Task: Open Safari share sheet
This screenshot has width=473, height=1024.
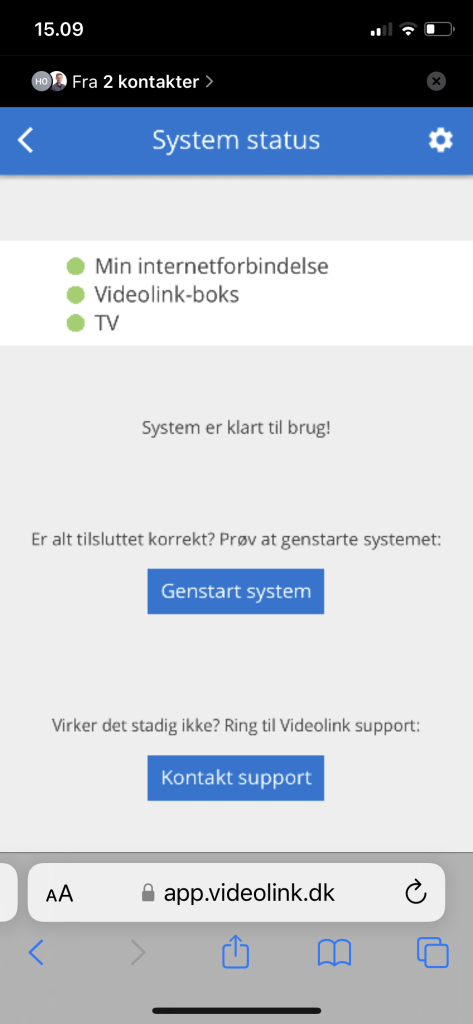Action: tap(236, 953)
